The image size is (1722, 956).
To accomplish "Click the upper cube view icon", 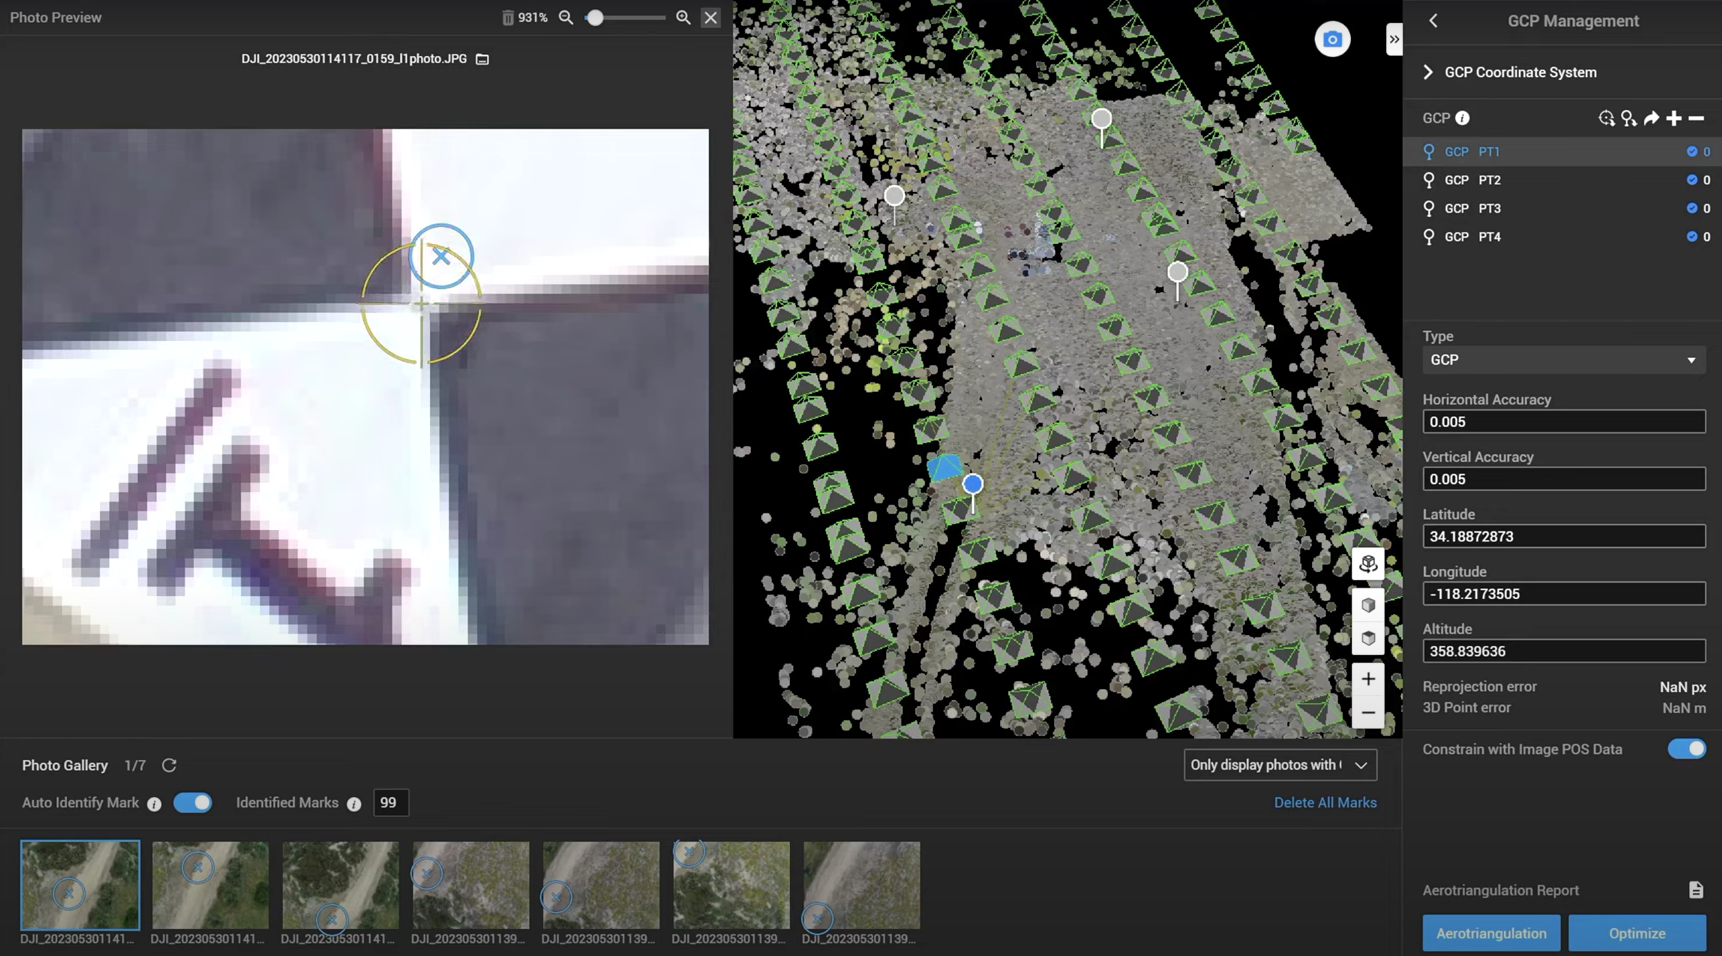I will [x=1368, y=605].
